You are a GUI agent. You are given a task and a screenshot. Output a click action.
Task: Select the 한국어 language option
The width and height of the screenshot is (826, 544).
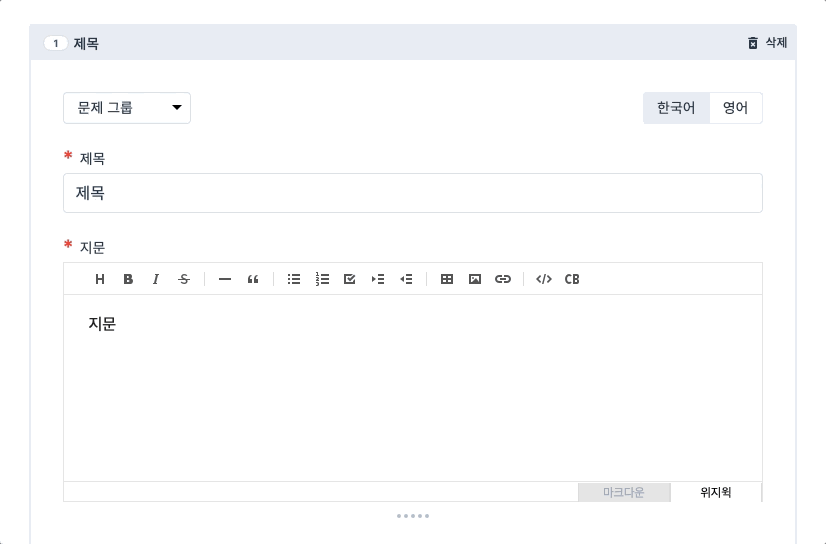coord(676,108)
